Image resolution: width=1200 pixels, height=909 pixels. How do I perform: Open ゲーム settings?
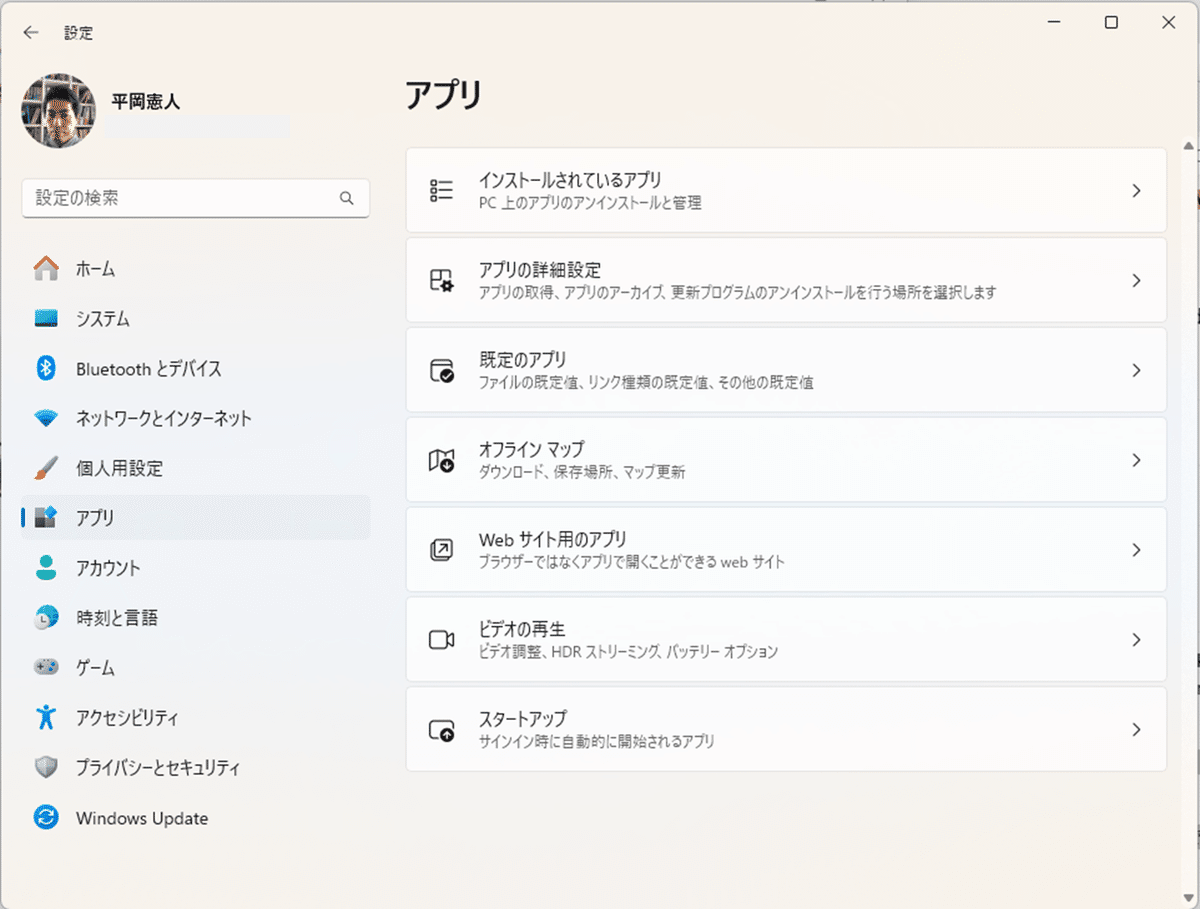click(195, 667)
